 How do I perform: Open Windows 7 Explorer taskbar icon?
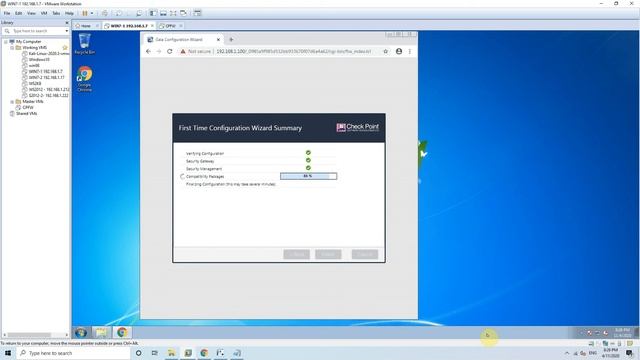(101, 332)
